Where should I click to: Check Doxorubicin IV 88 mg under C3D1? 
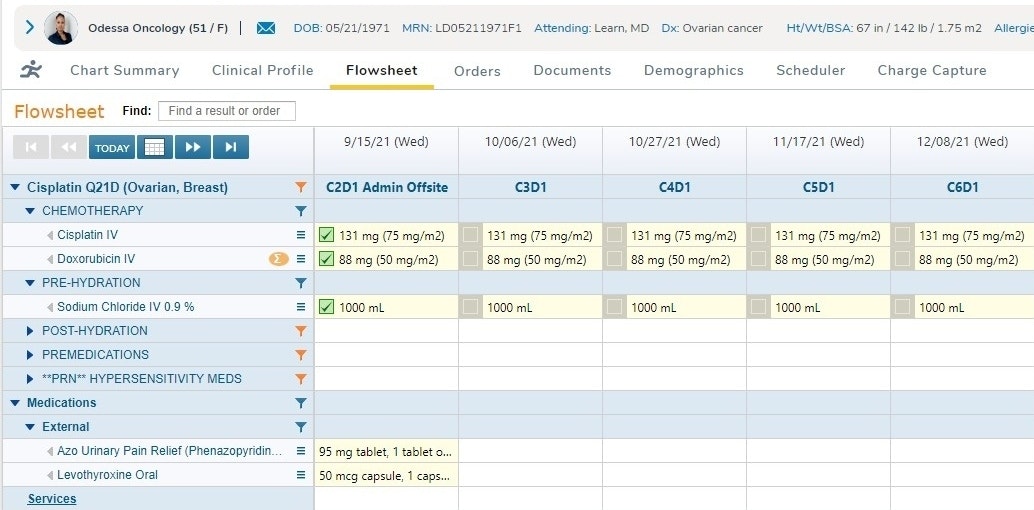(470, 259)
